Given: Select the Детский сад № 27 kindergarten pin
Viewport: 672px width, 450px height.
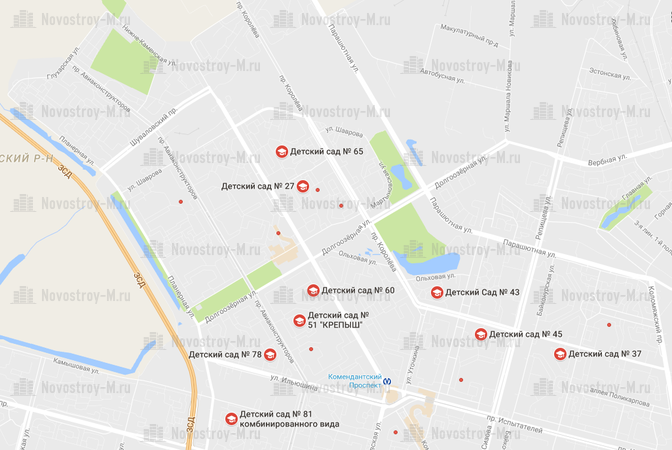Looking at the screenshot, I should coord(303,186).
